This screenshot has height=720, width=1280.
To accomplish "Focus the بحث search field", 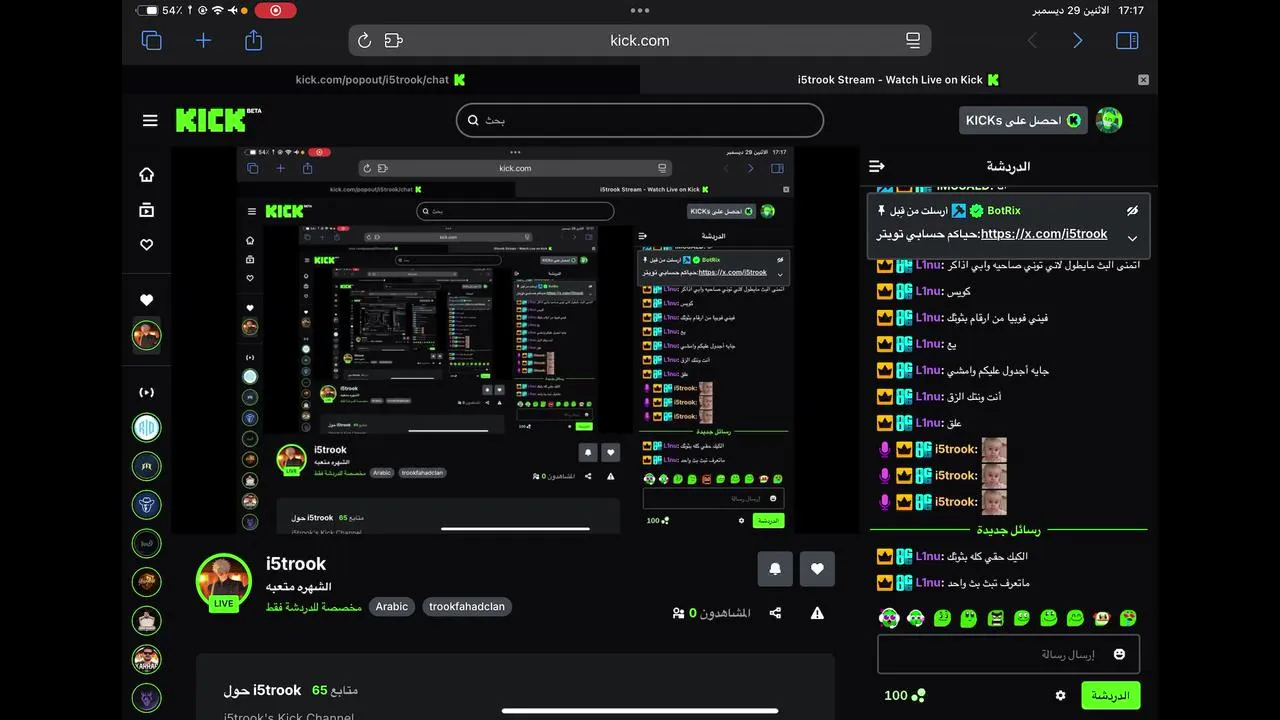I will 640,120.
